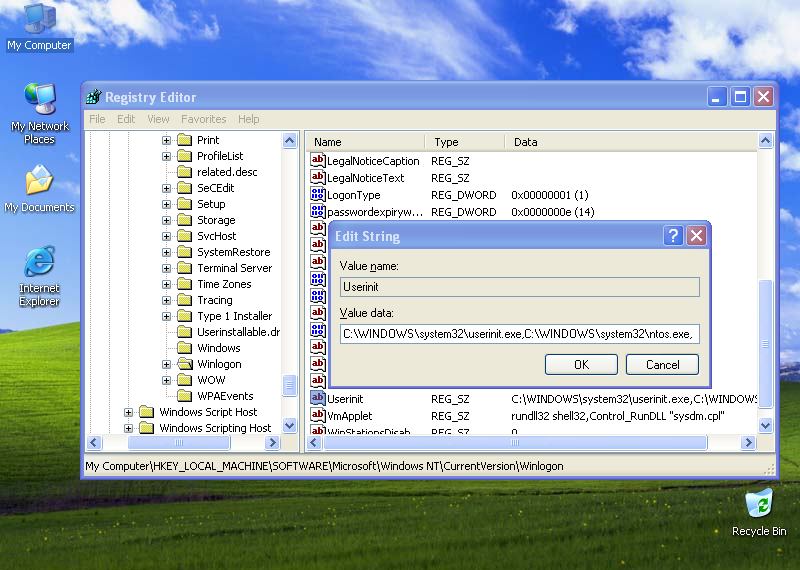Select the Windows tree key
The height and width of the screenshot is (570, 800).
click(x=218, y=348)
